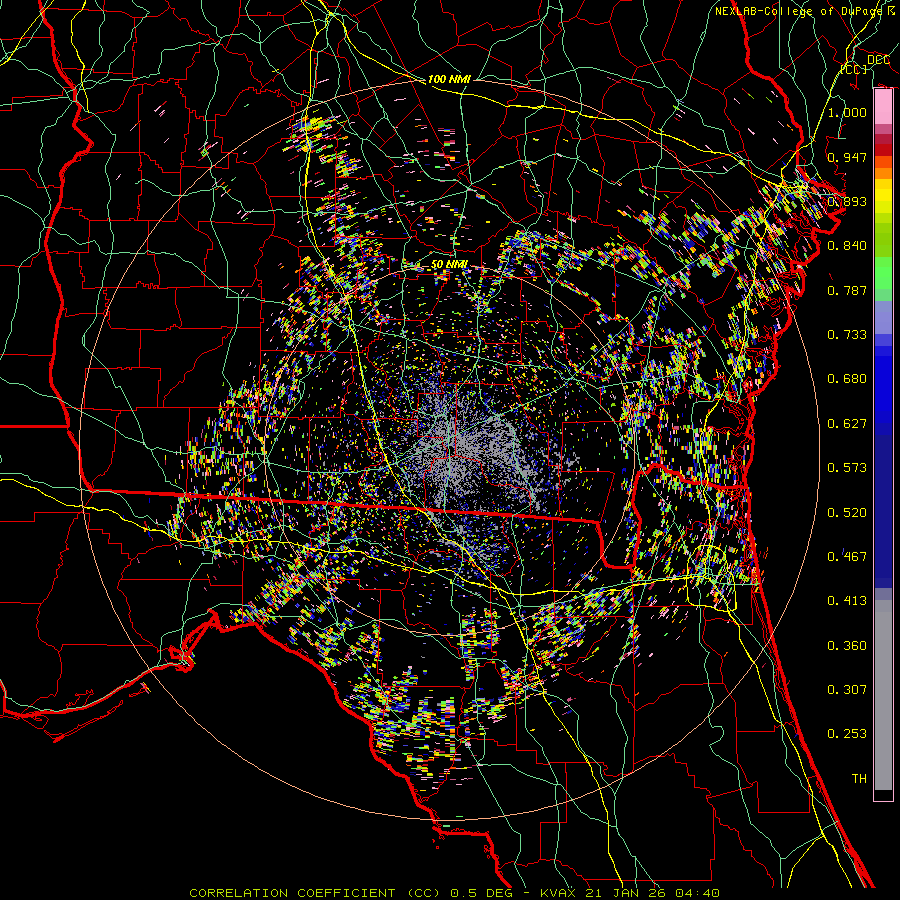Click the 0.360 scale value
Viewport: 900px width, 900px height.
847,646
